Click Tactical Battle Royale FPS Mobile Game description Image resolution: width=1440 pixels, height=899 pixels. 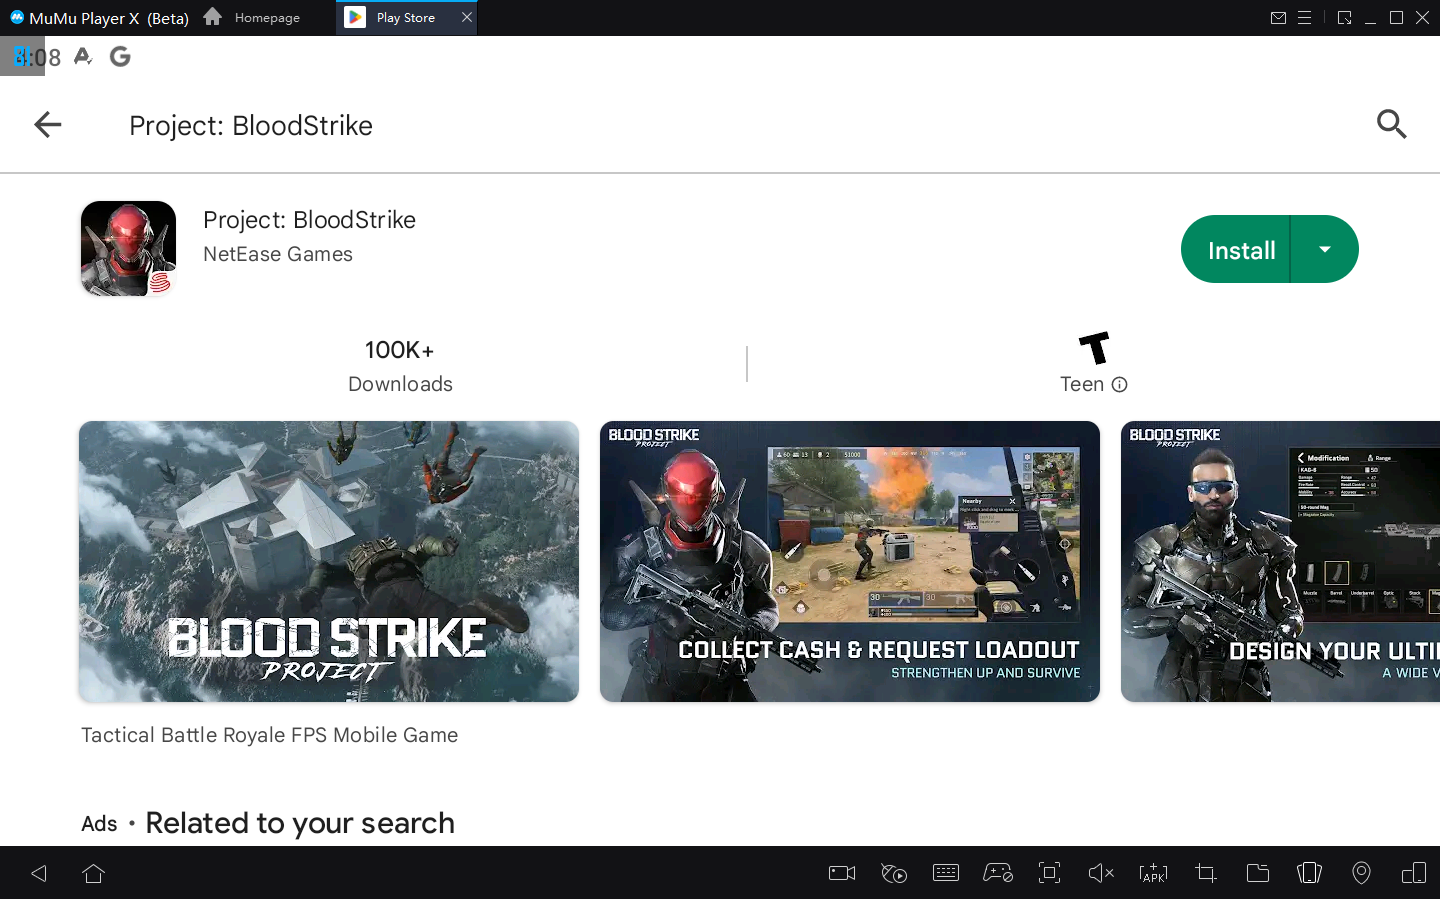pos(269,735)
